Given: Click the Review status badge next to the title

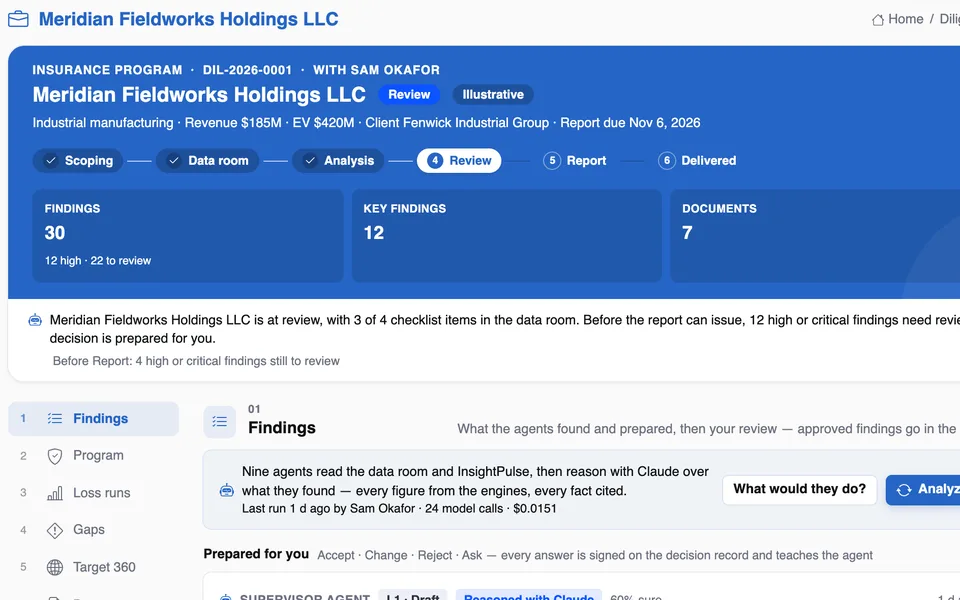Looking at the screenshot, I should 409,95.
